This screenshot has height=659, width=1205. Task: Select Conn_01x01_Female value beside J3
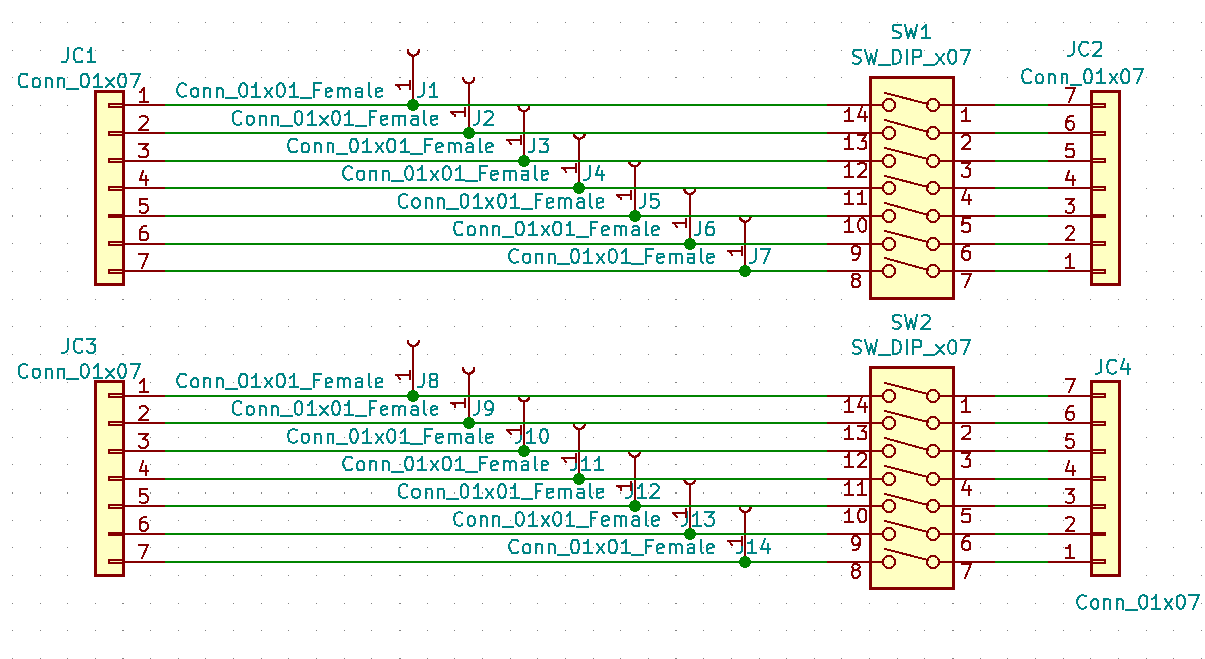click(x=391, y=146)
